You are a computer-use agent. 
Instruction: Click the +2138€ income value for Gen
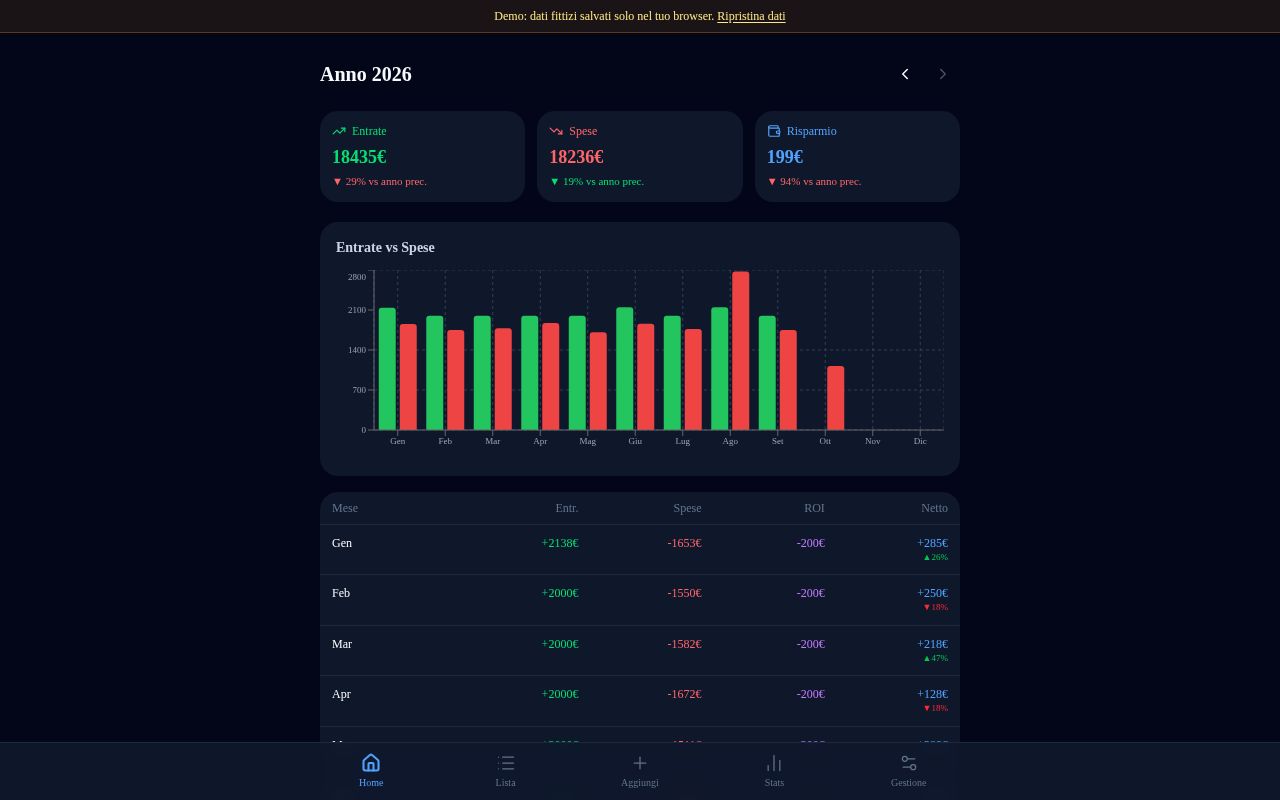point(560,543)
